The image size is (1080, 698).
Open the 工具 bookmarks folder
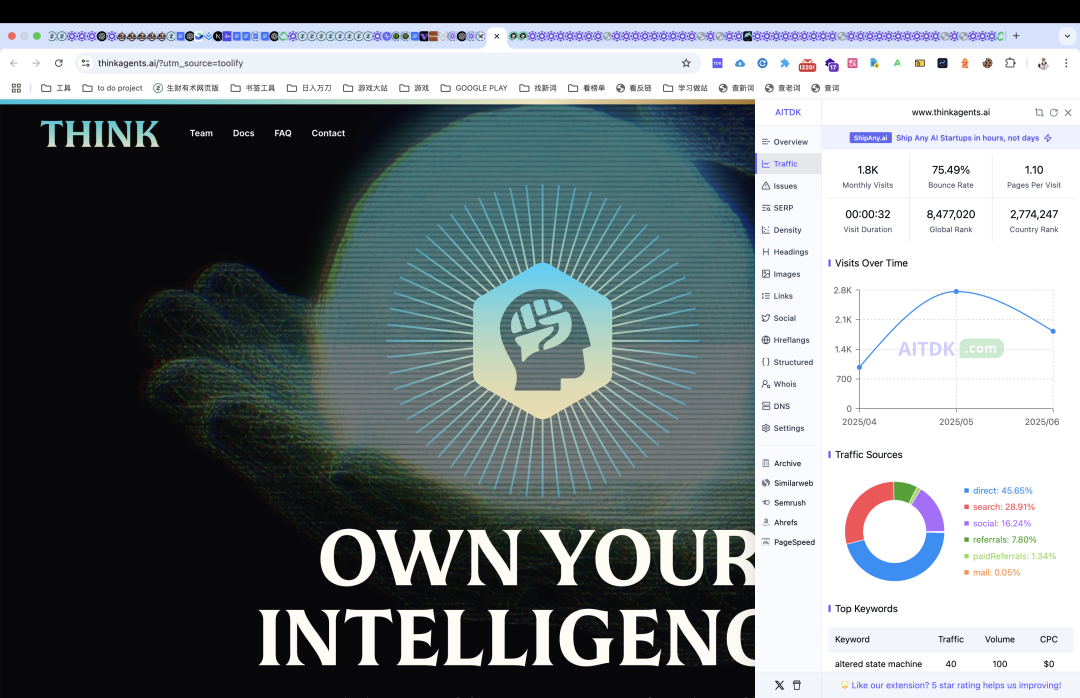56,88
